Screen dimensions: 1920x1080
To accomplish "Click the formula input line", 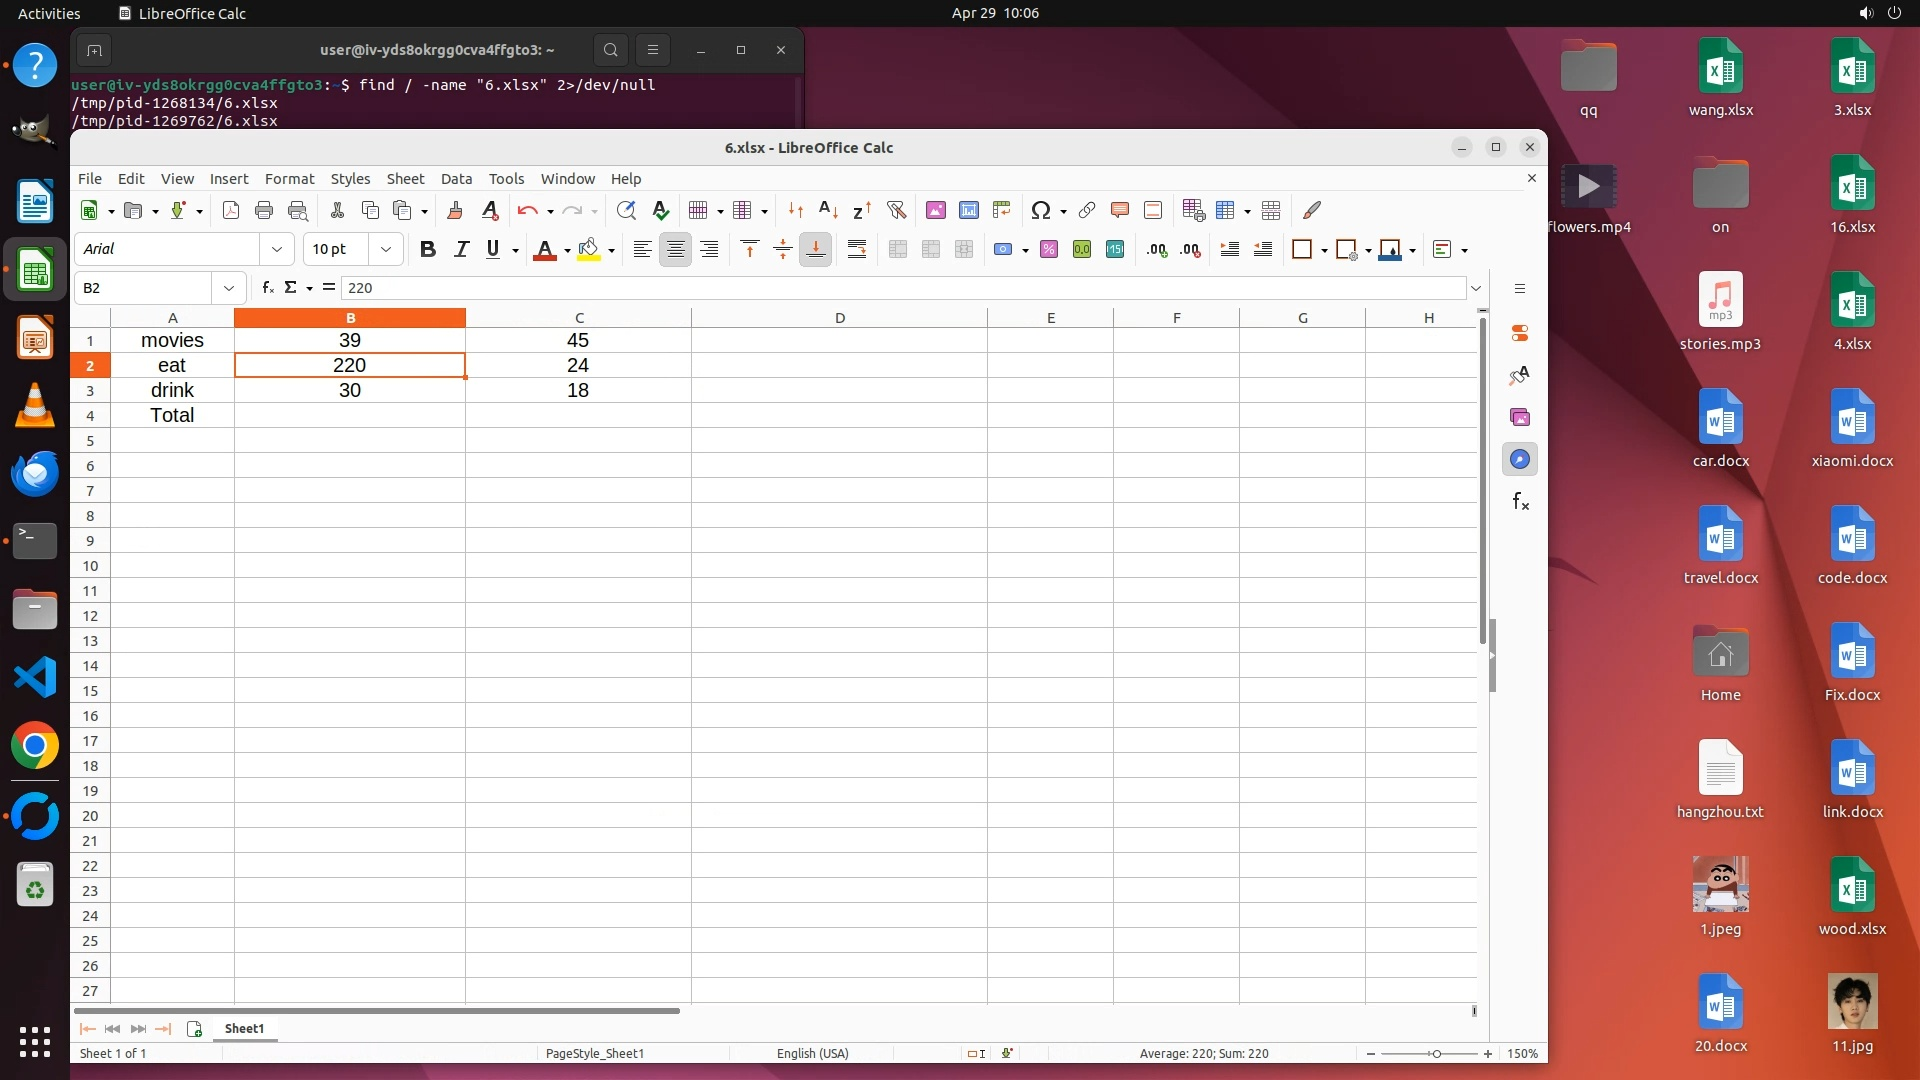I will tap(900, 288).
